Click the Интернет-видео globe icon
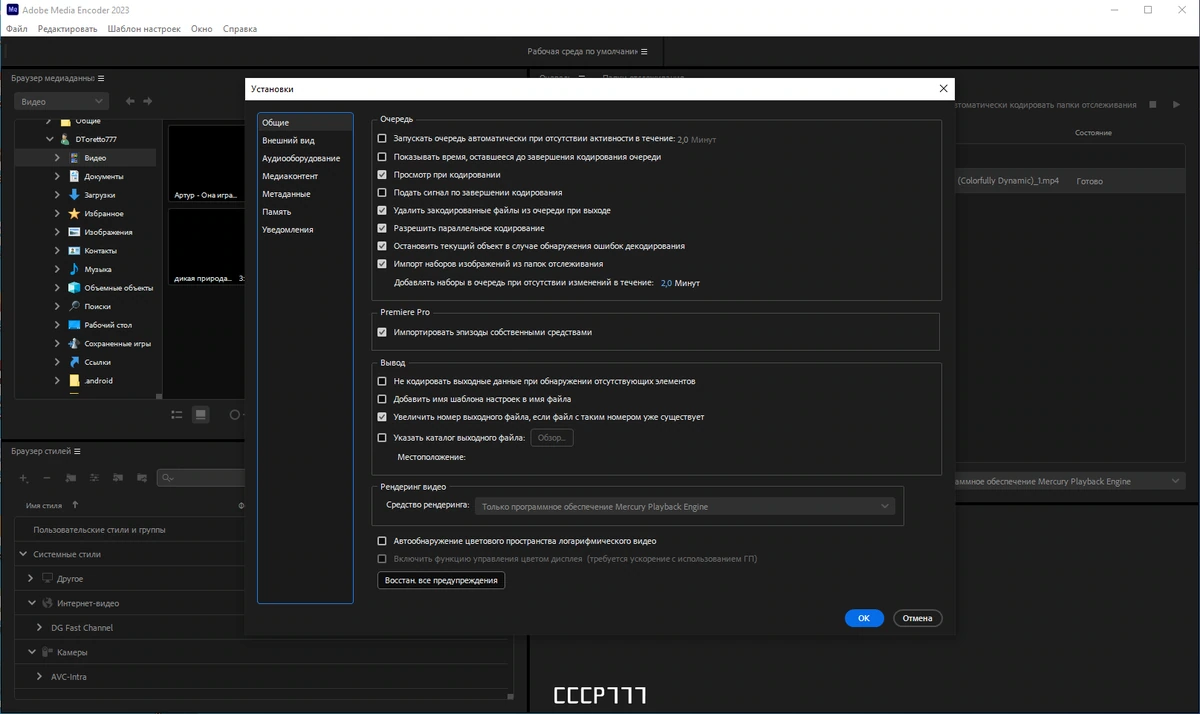This screenshot has height=714, width=1200. coord(47,603)
